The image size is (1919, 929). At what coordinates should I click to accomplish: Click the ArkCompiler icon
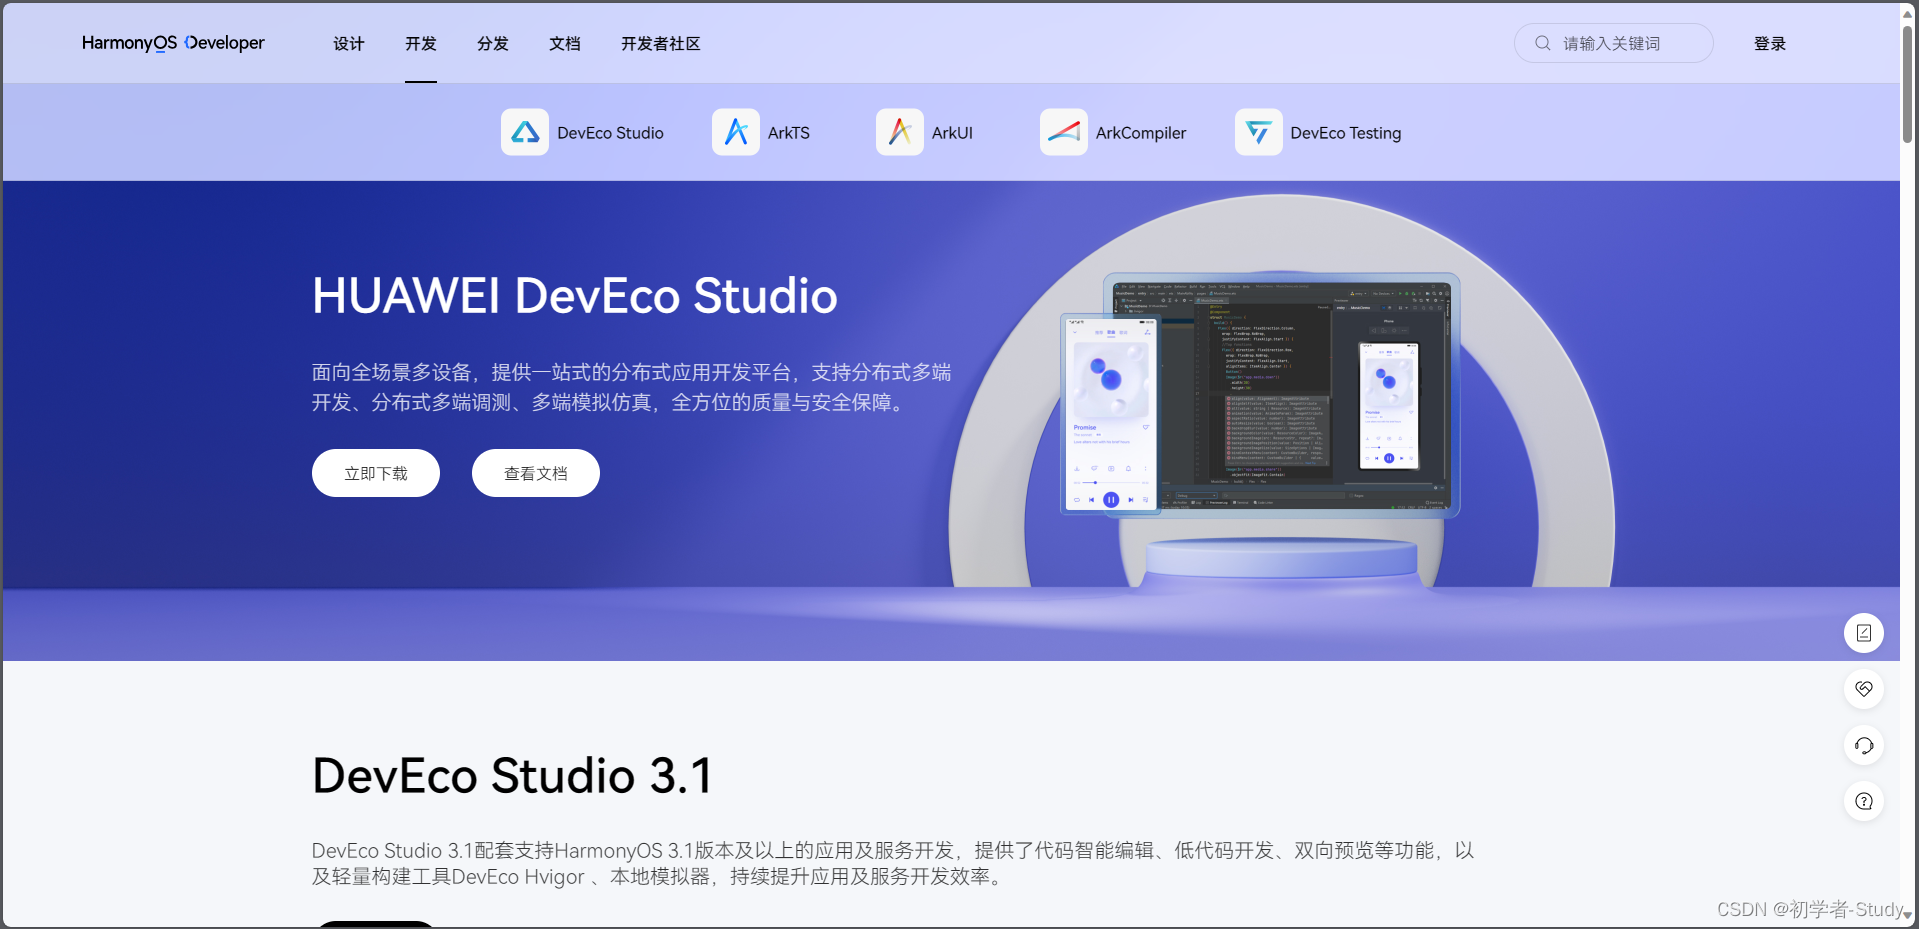click(1064, 132)
